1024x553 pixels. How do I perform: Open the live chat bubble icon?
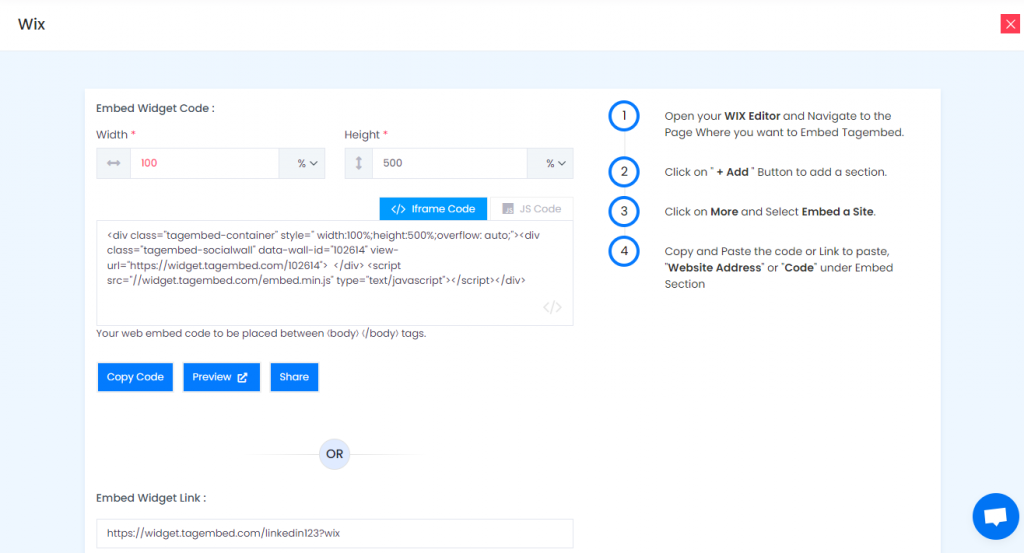click(995, 516)
